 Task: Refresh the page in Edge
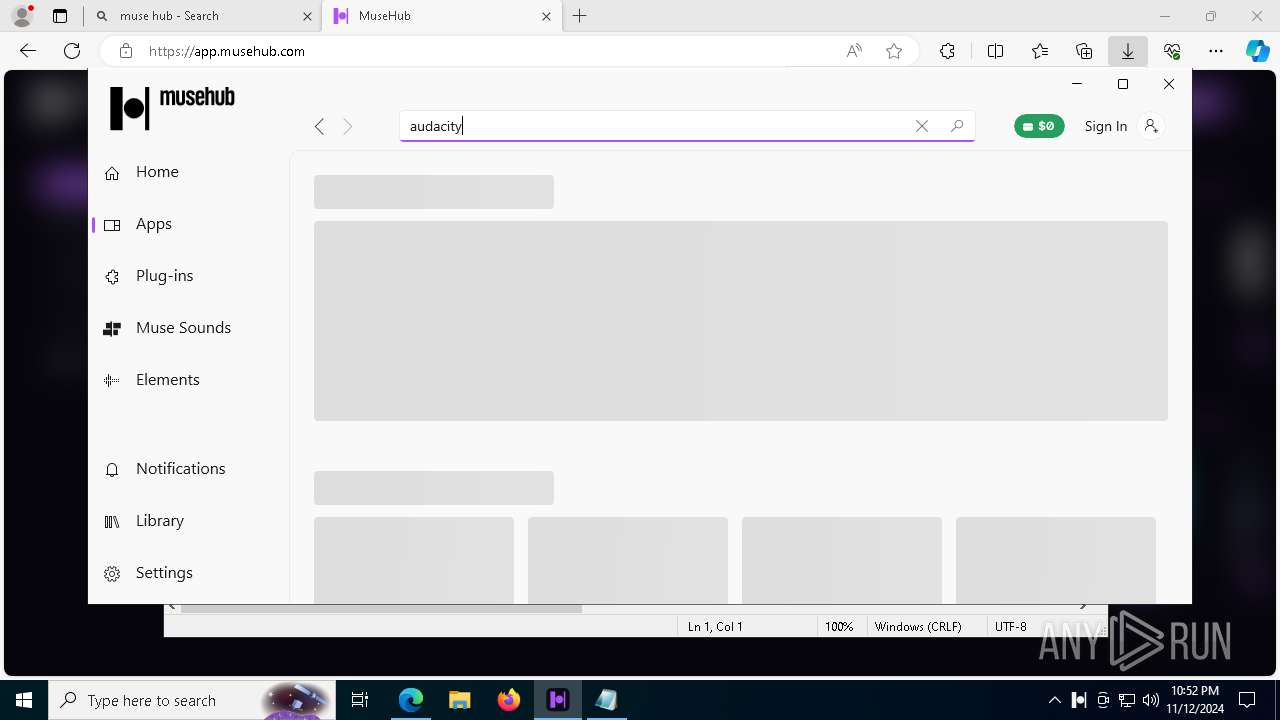72,51
